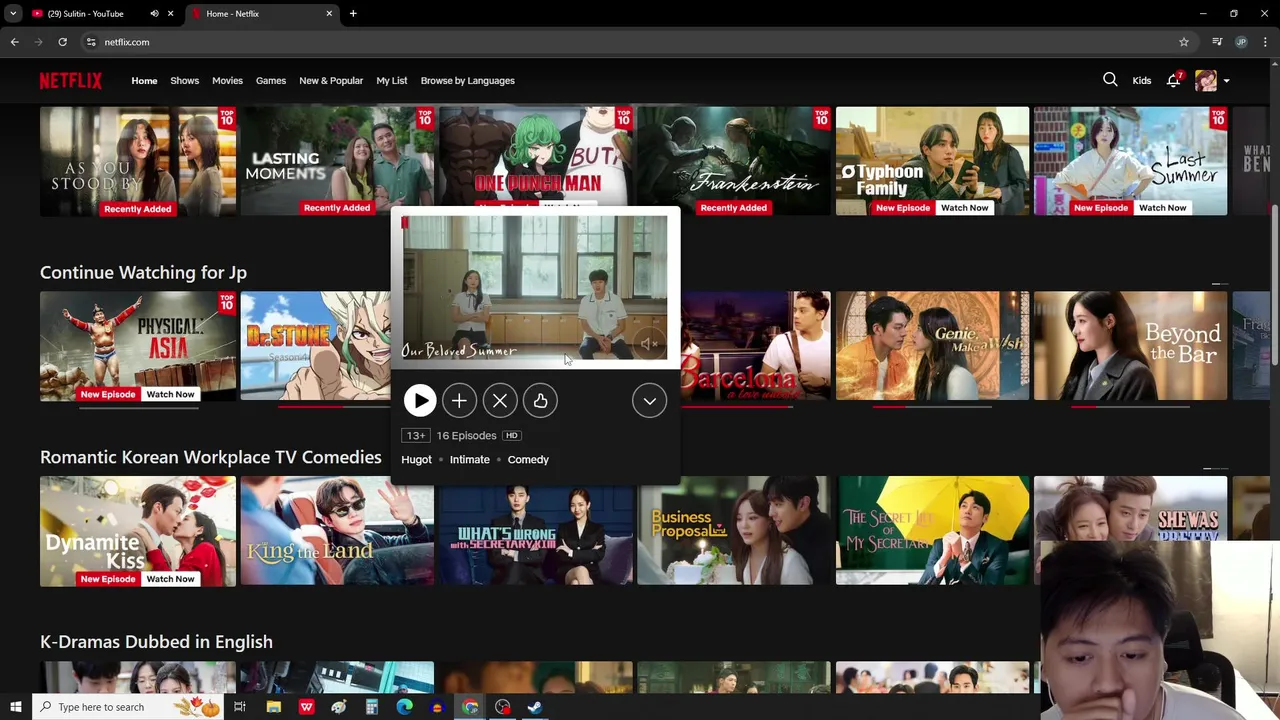Open the Shows navigation item
The height and width of the screenshot is (720, 1280).
[184, 81]
